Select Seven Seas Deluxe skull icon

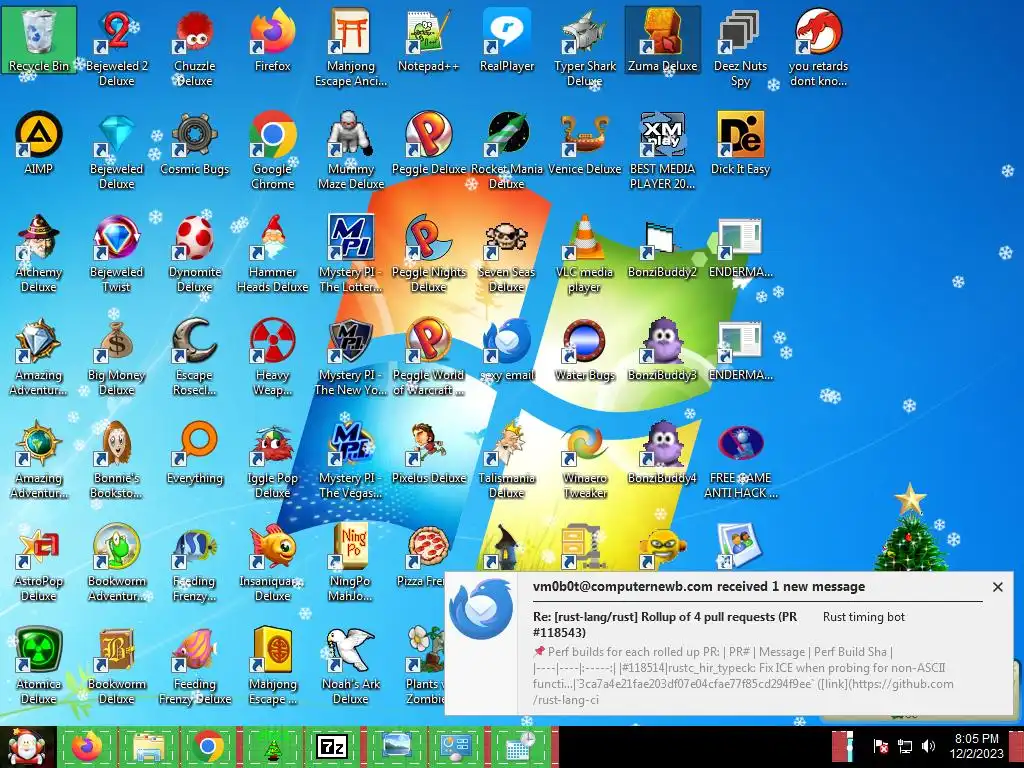tap(507, 253)
